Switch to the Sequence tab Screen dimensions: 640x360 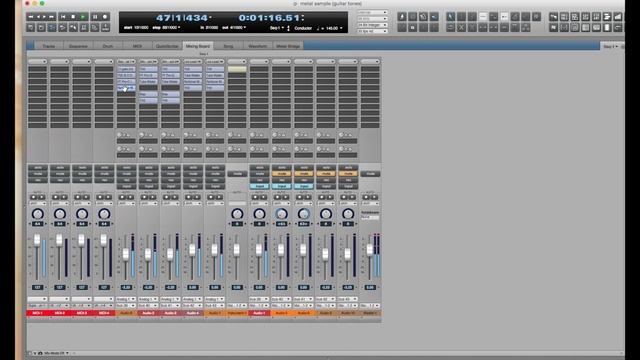[x=78, y=46]
